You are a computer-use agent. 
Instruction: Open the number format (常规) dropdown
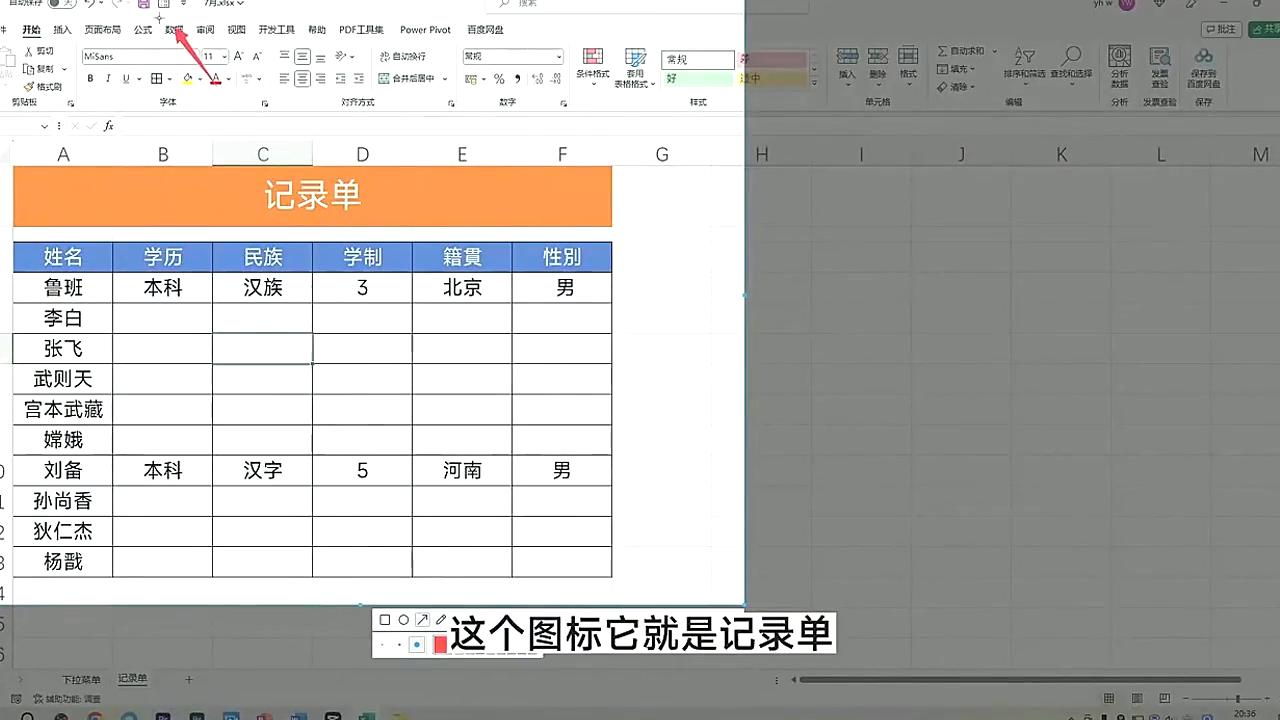[557, 56]
